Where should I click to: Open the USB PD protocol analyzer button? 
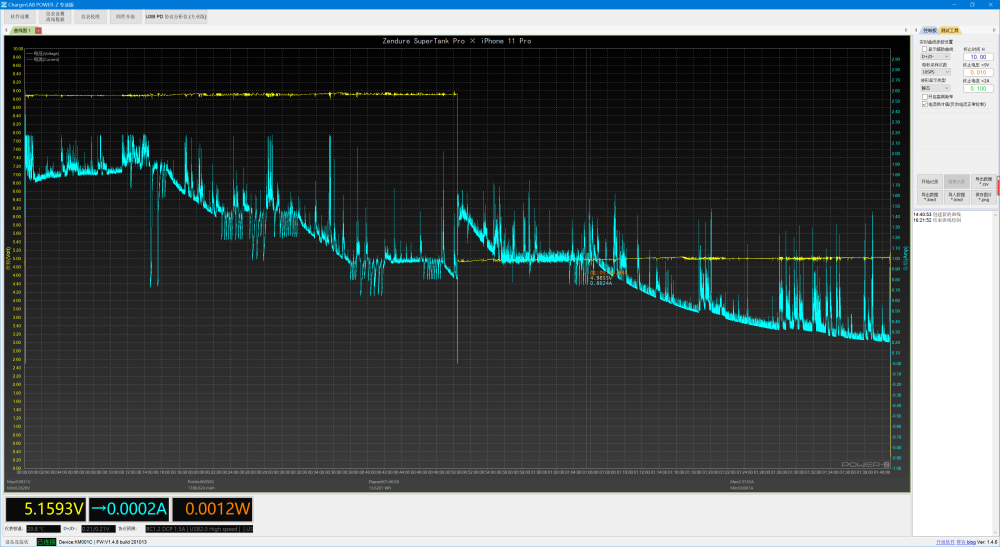[175, 17]
